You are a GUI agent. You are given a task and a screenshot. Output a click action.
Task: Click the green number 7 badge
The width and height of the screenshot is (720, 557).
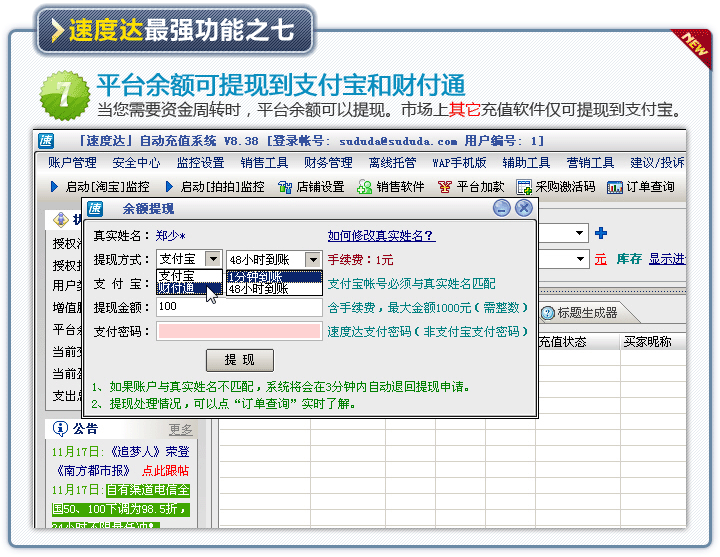tap(65, 96)
